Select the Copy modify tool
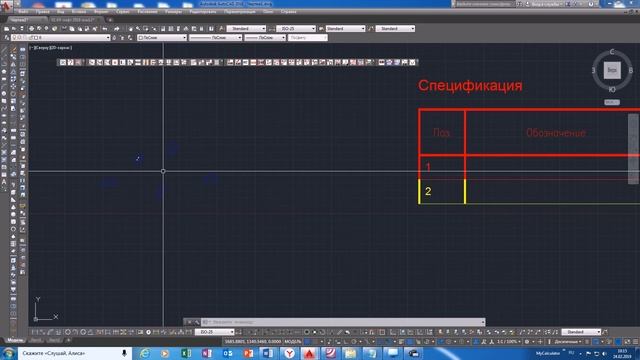The width and height of the screenshot is (640, 360). pyautogui.click(x=13, y=57)
